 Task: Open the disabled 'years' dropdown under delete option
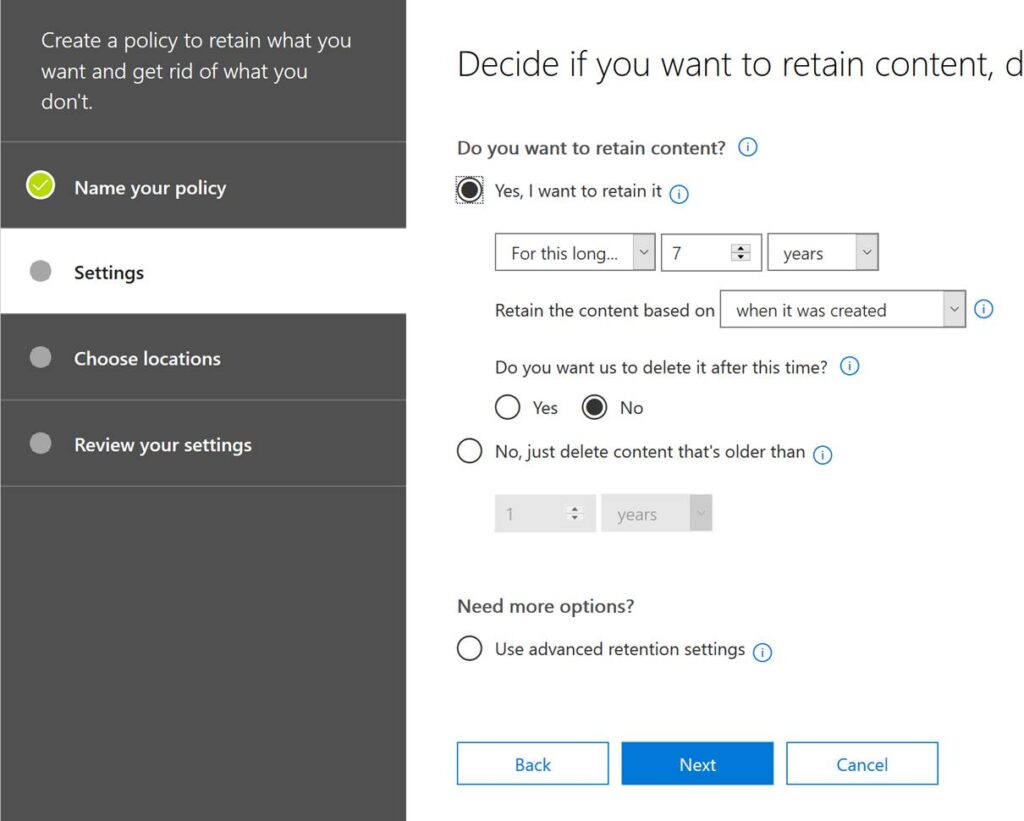pyautogui.click(x=656, y=513)
